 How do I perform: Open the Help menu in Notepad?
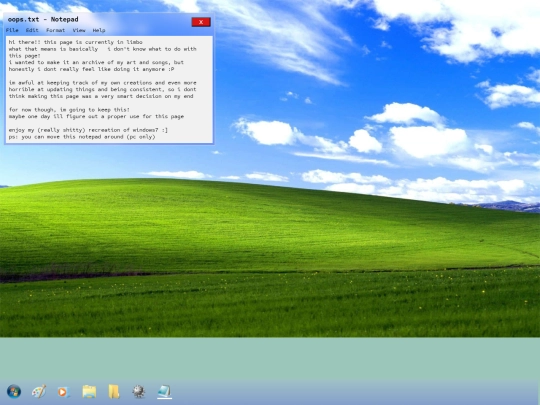point(99,30)
